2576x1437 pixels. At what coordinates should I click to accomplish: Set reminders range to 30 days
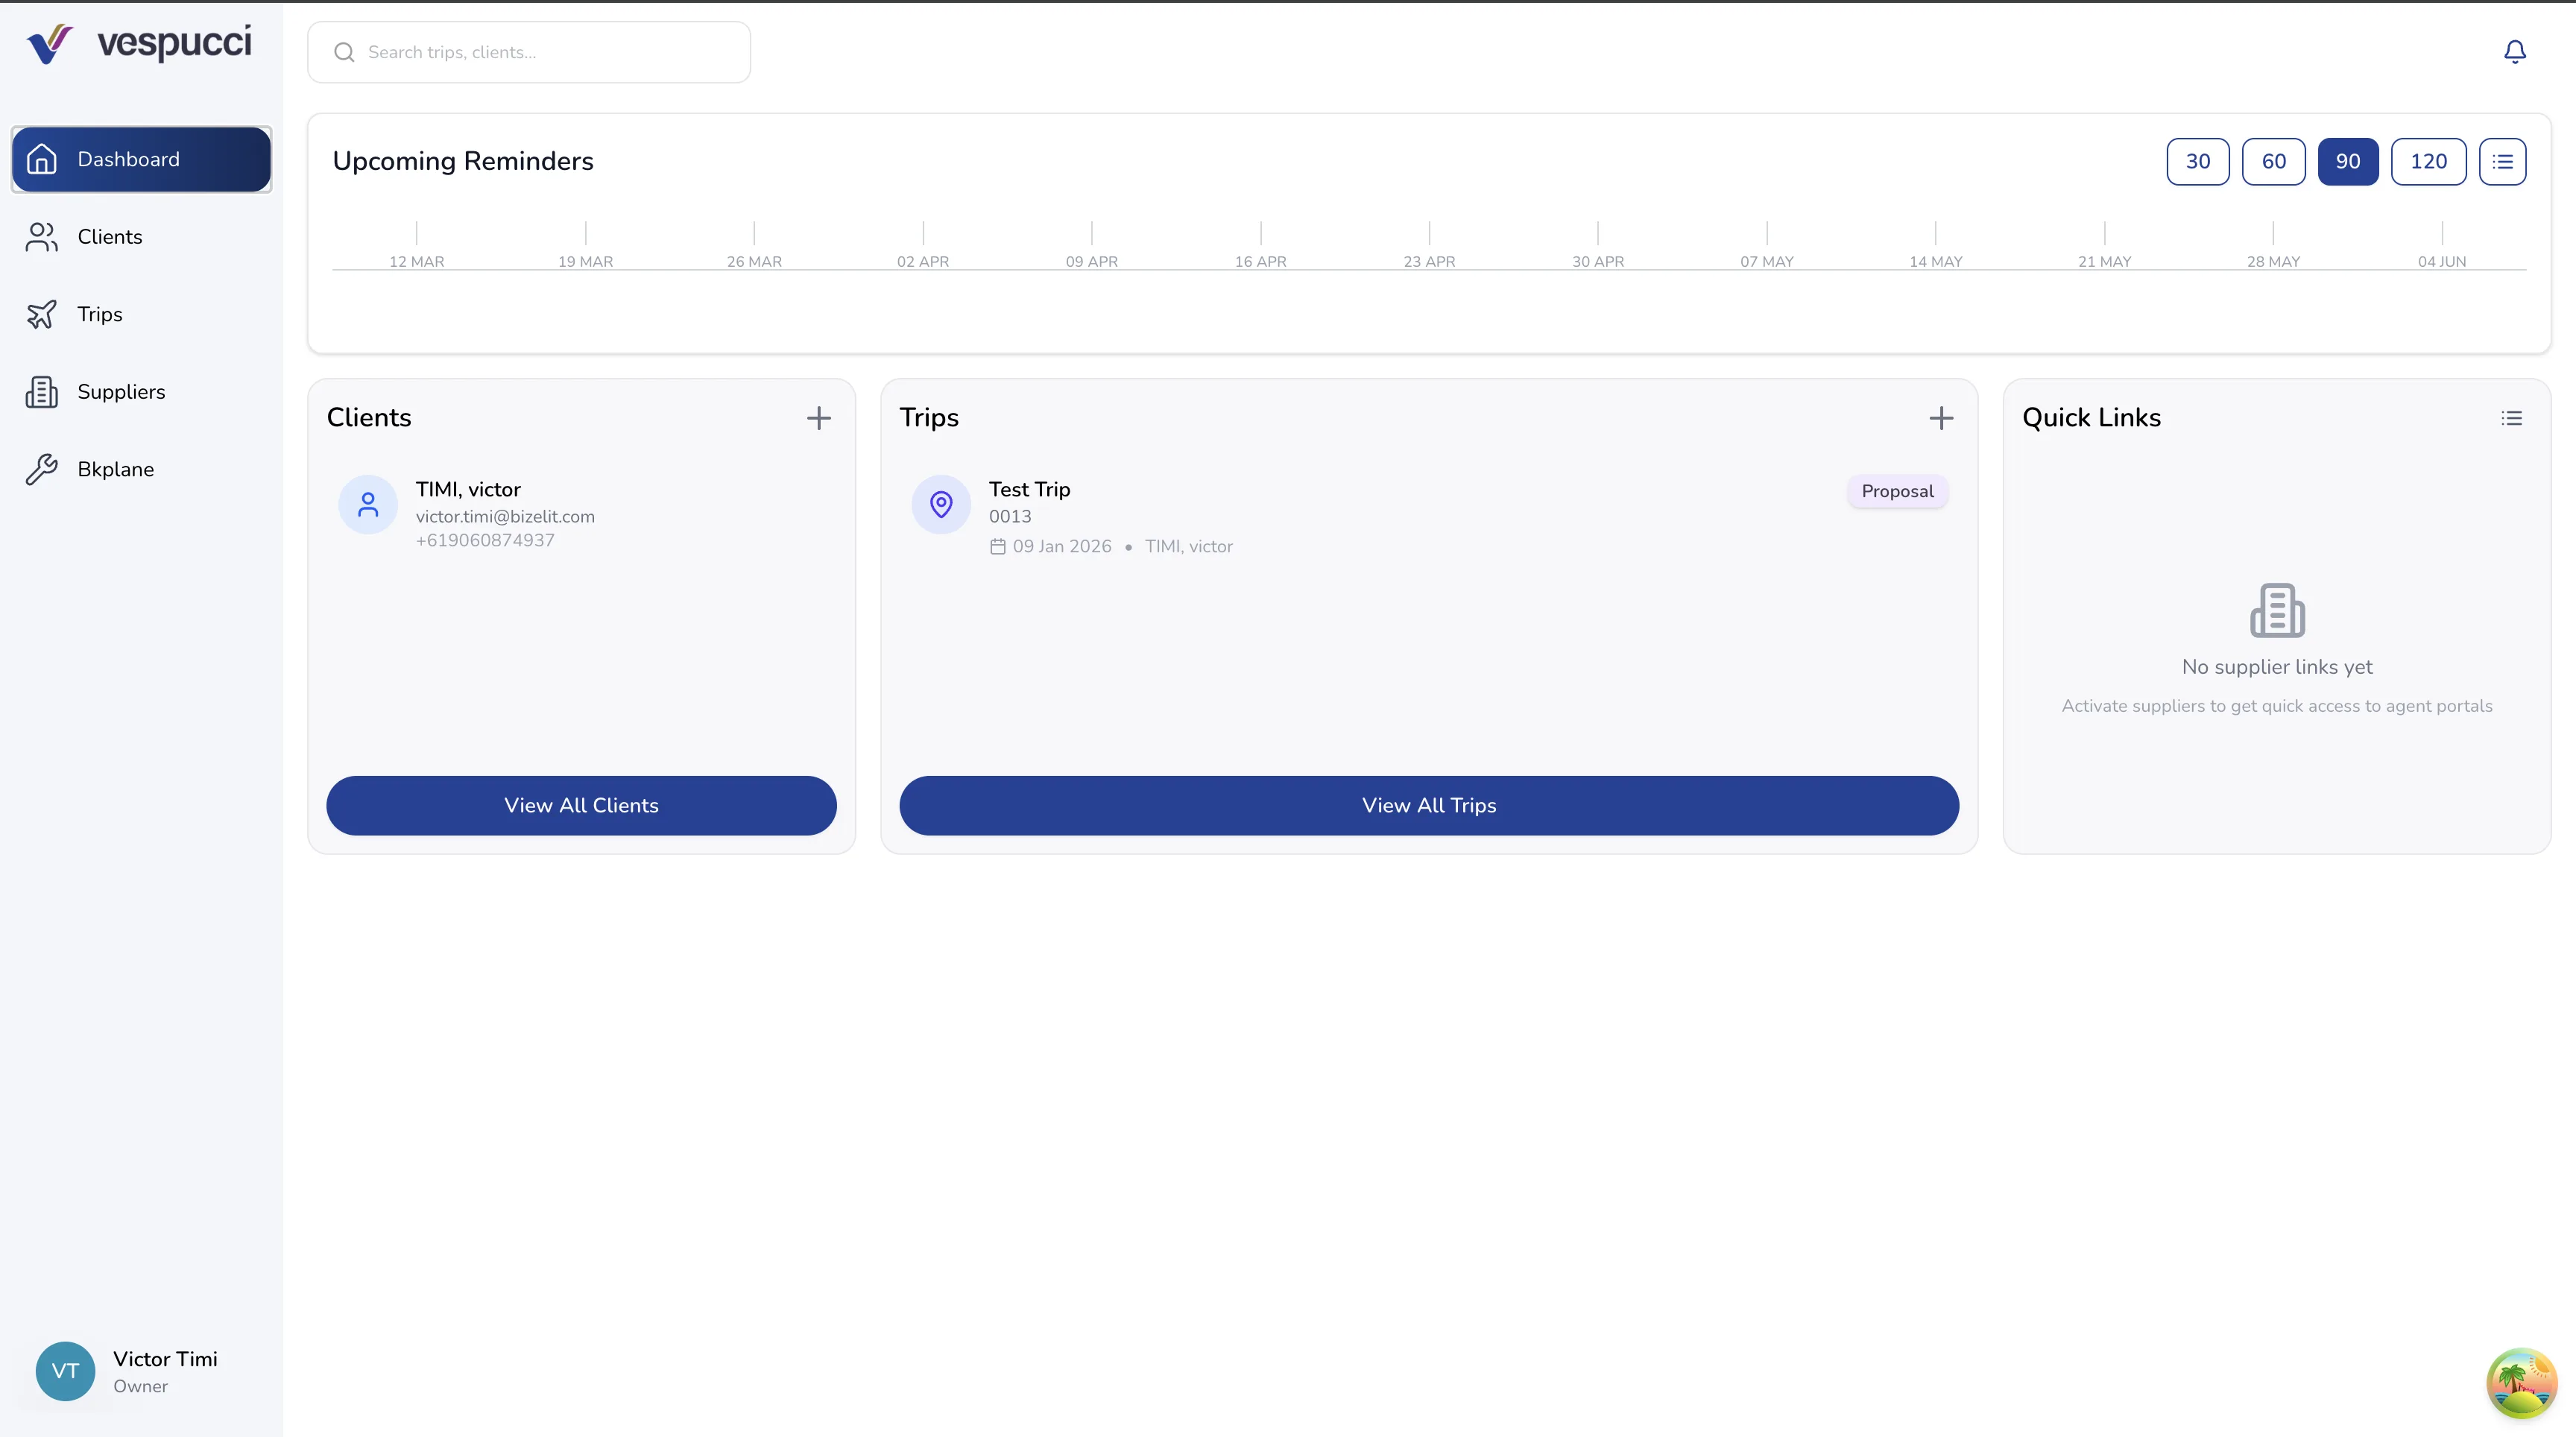point(2197,161)
